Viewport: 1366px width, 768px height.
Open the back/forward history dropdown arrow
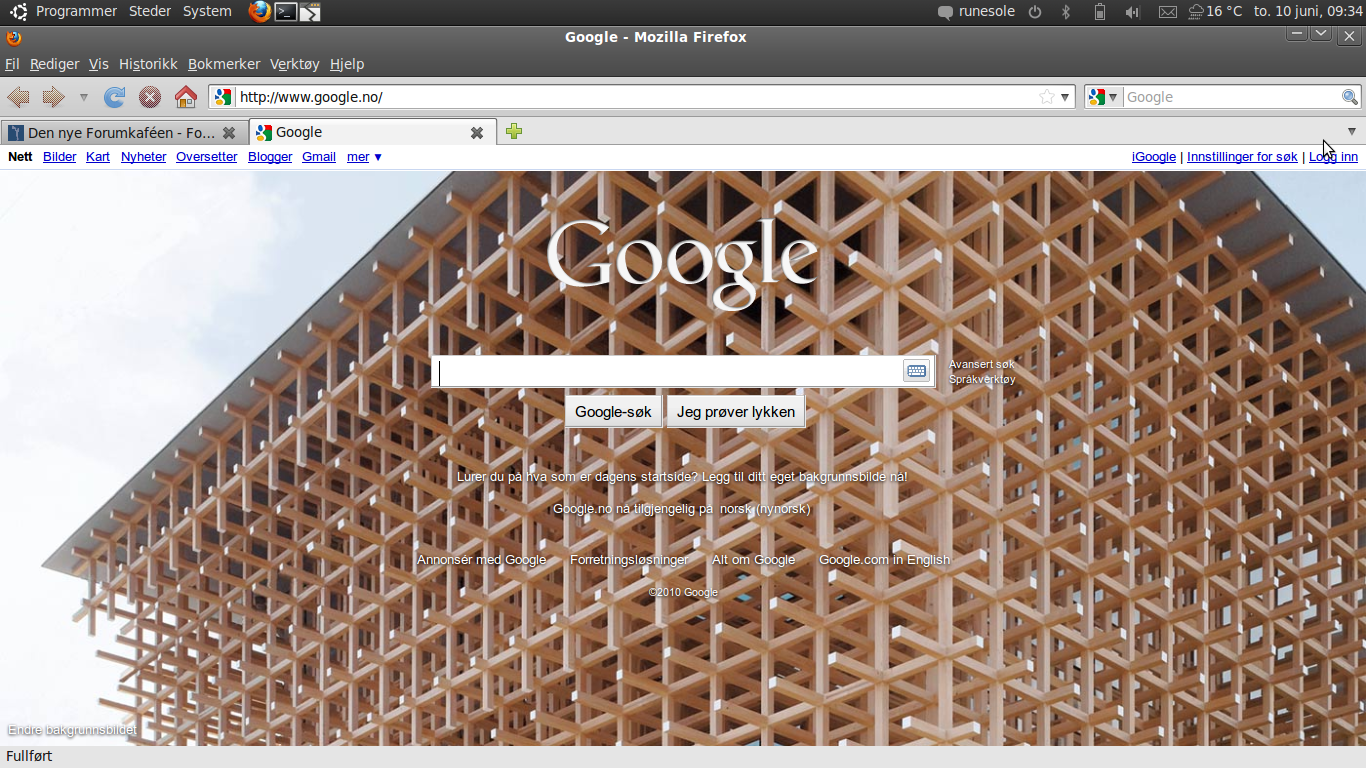pos(84,98)
